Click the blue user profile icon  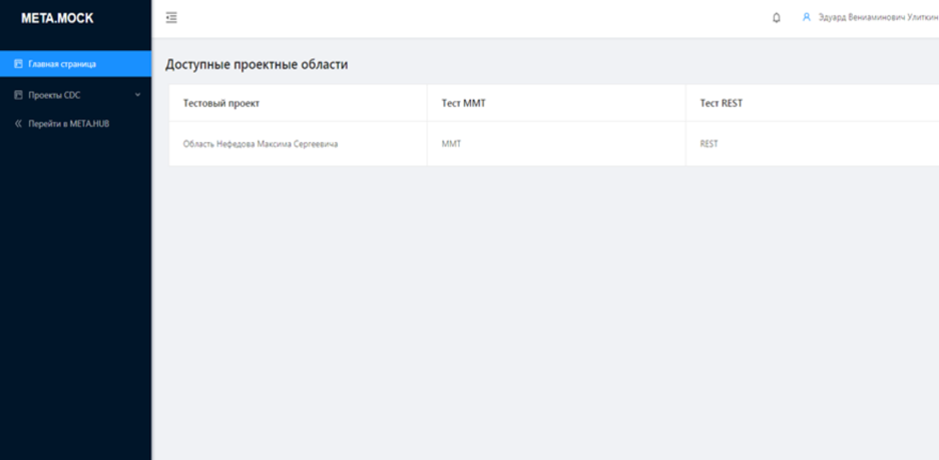(x=807, y=17)
